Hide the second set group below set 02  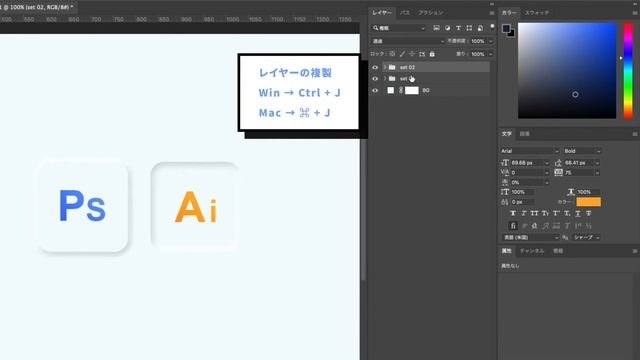pyautogui.click(x=375, y=79)
